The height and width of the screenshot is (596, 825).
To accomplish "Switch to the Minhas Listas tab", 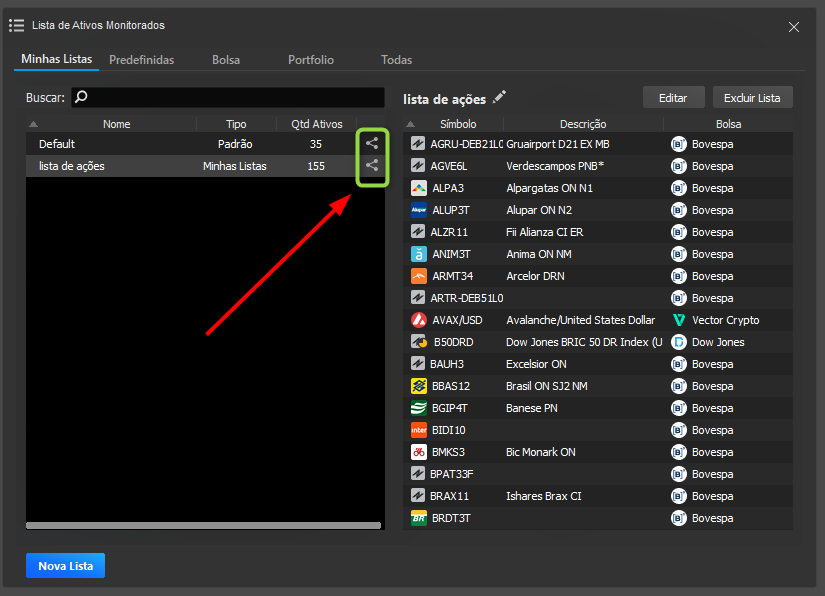I will [x=56, y=59].
